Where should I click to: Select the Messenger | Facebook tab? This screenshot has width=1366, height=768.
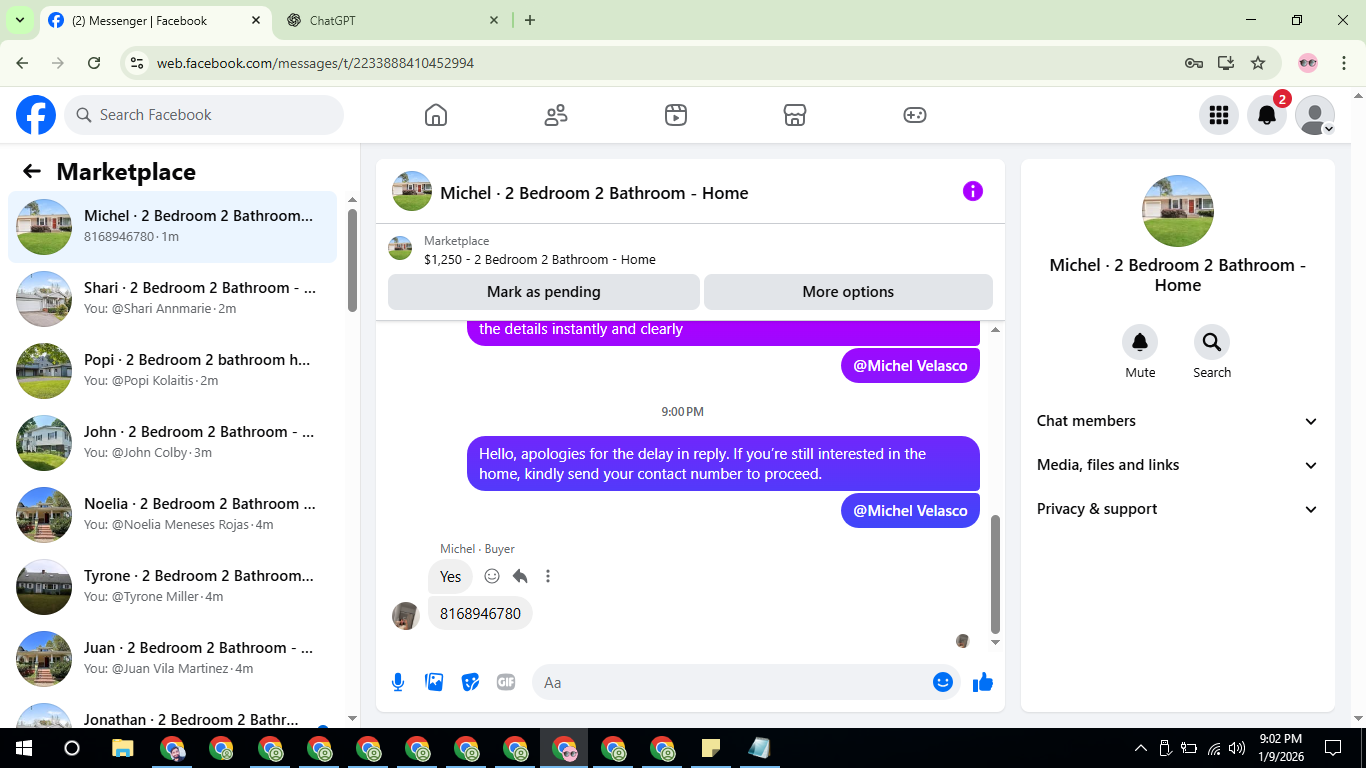(155, 20)
